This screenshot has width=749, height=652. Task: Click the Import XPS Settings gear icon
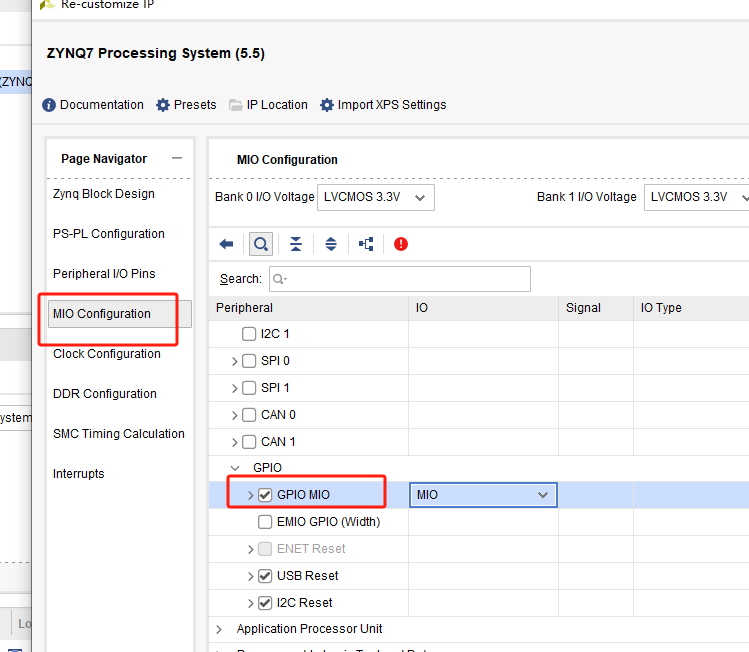tap(327, 105)
